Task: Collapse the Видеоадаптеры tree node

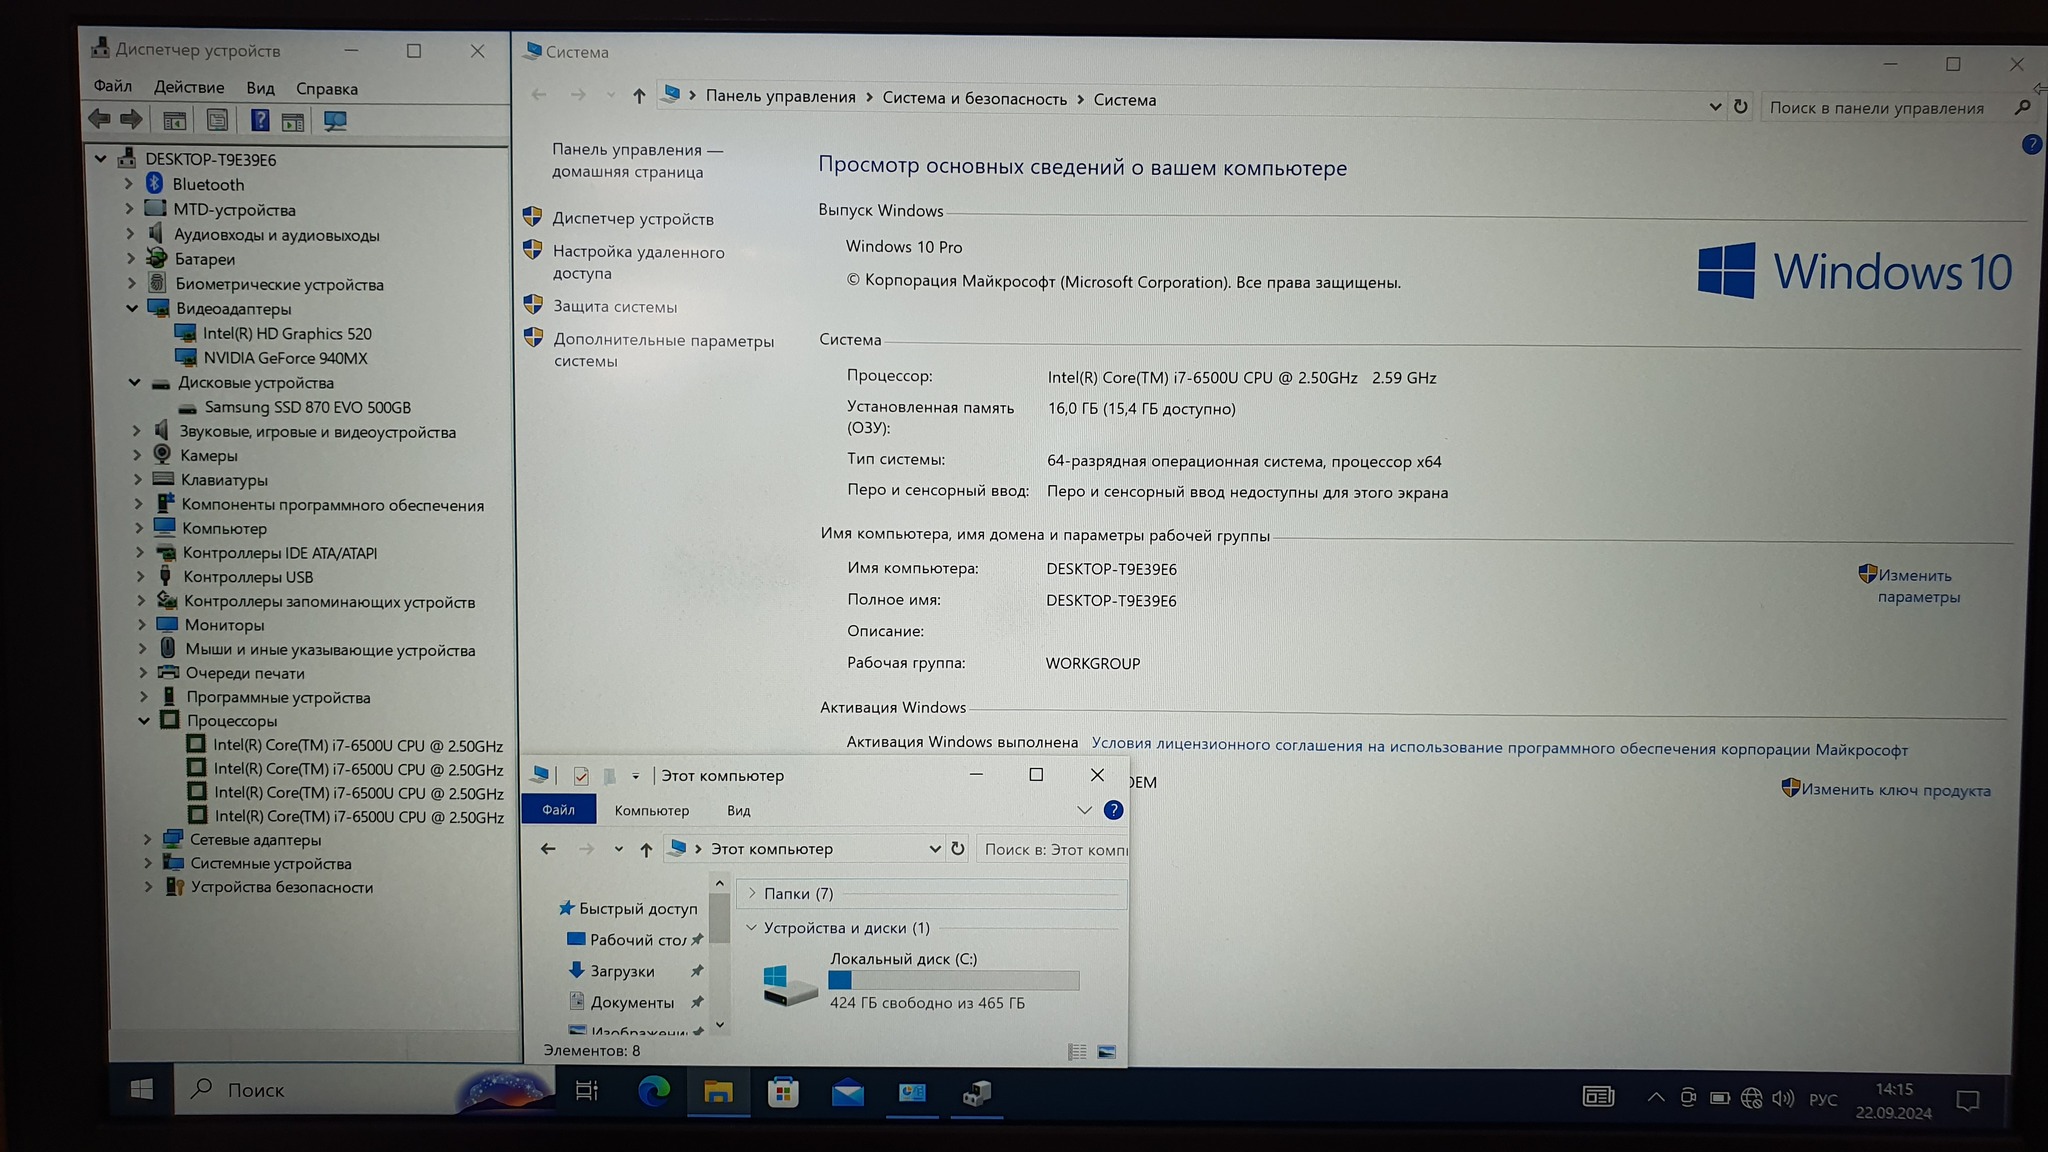Action: pos(132,308)
